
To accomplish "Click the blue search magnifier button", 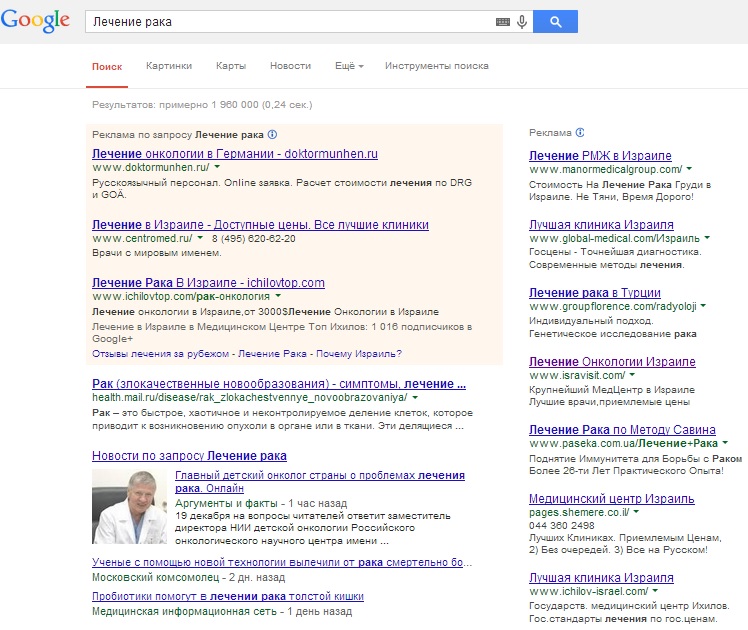I will tap(555, 21).
